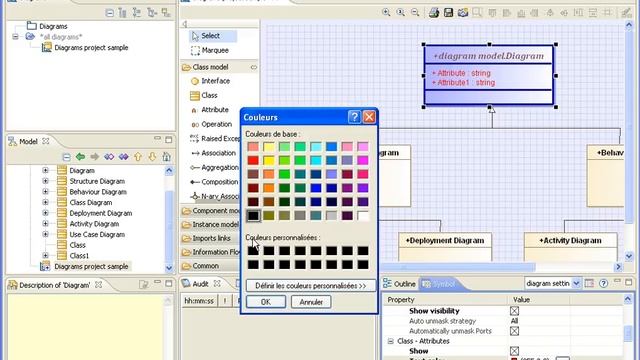Toggle the Show visibility checkbox
The width and height of the screenshot is (640, 360).
click(x=514, y=311)
